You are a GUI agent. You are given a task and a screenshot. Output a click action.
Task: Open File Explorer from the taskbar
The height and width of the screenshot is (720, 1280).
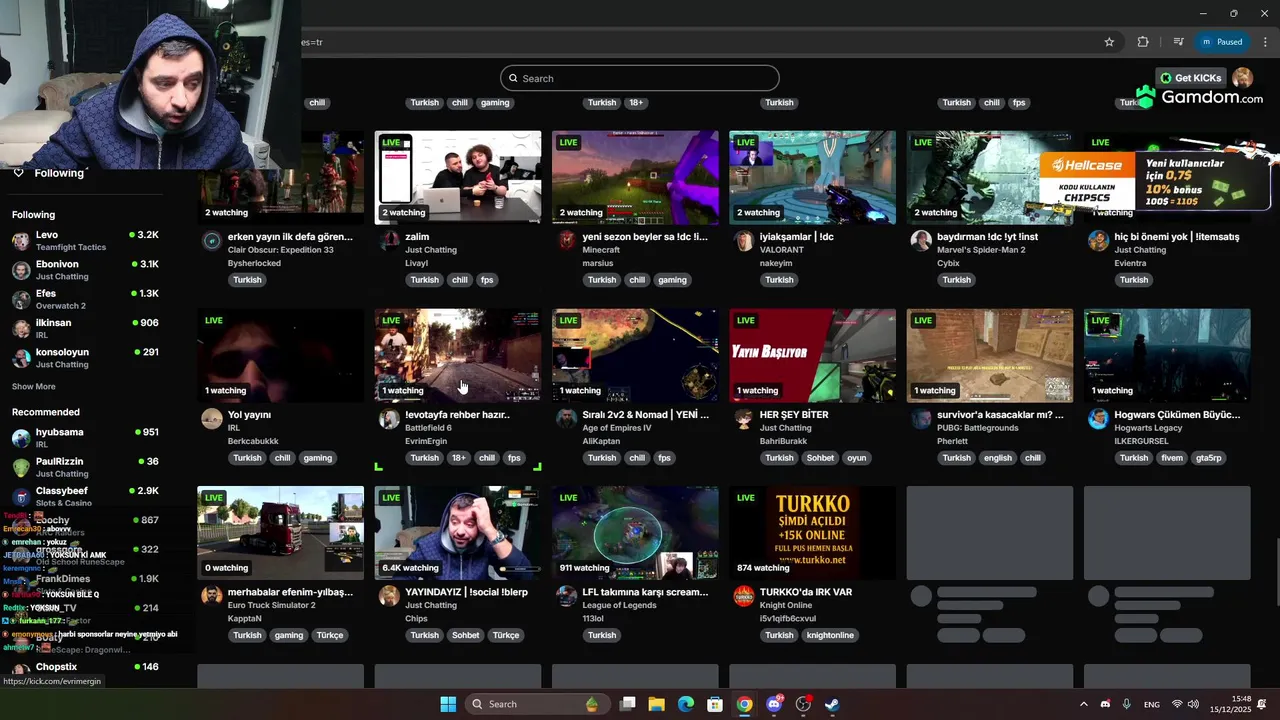tap(656, 704)
